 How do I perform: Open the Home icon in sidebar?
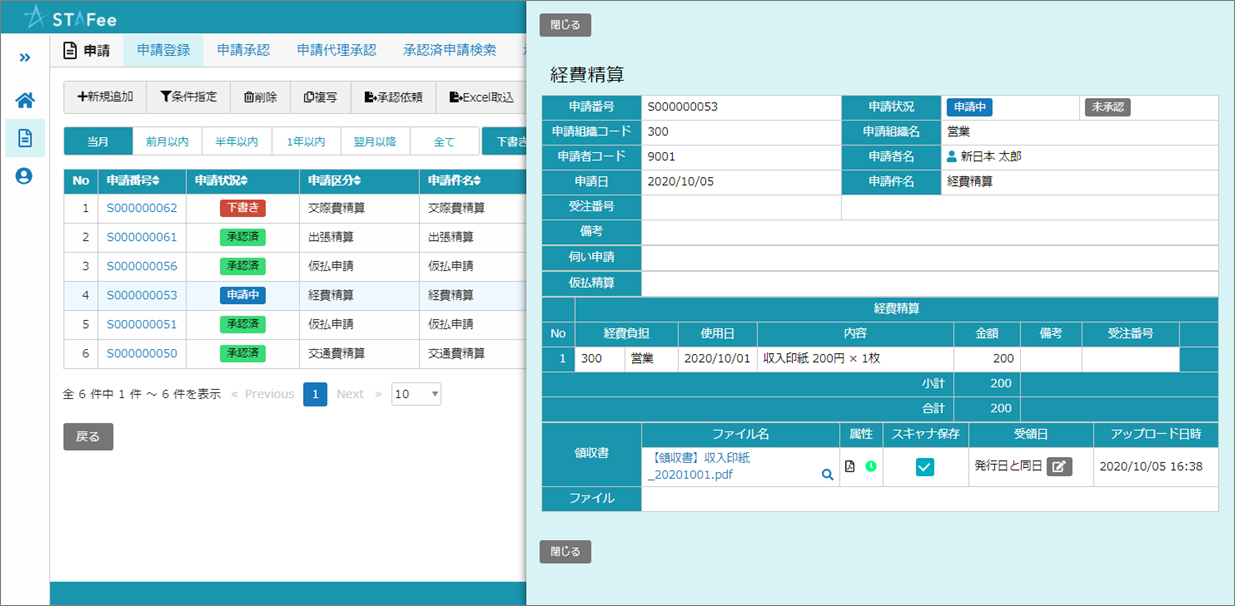pos(25,100)
